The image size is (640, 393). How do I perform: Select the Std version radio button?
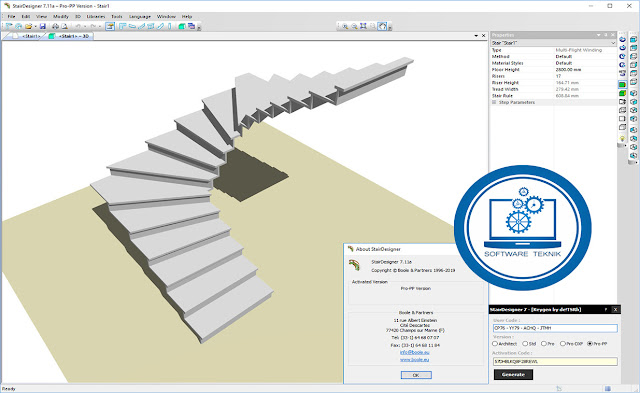tap(525, 344)
